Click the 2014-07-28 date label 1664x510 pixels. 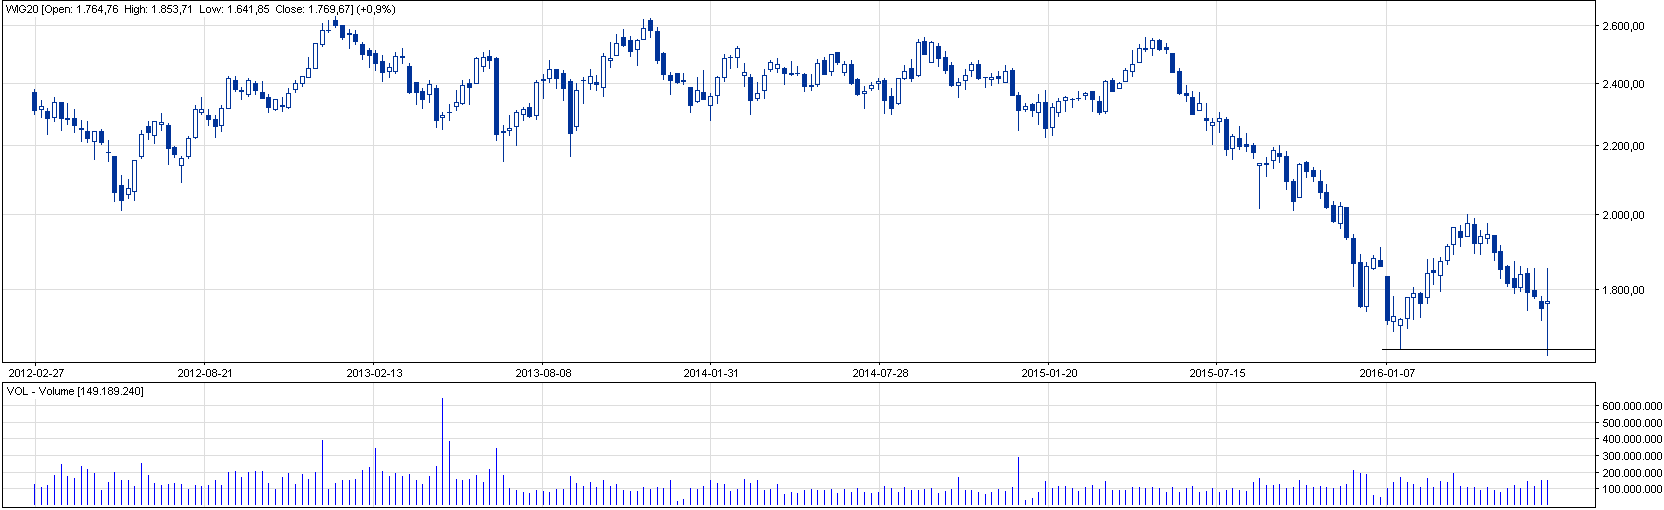point(880,373)
